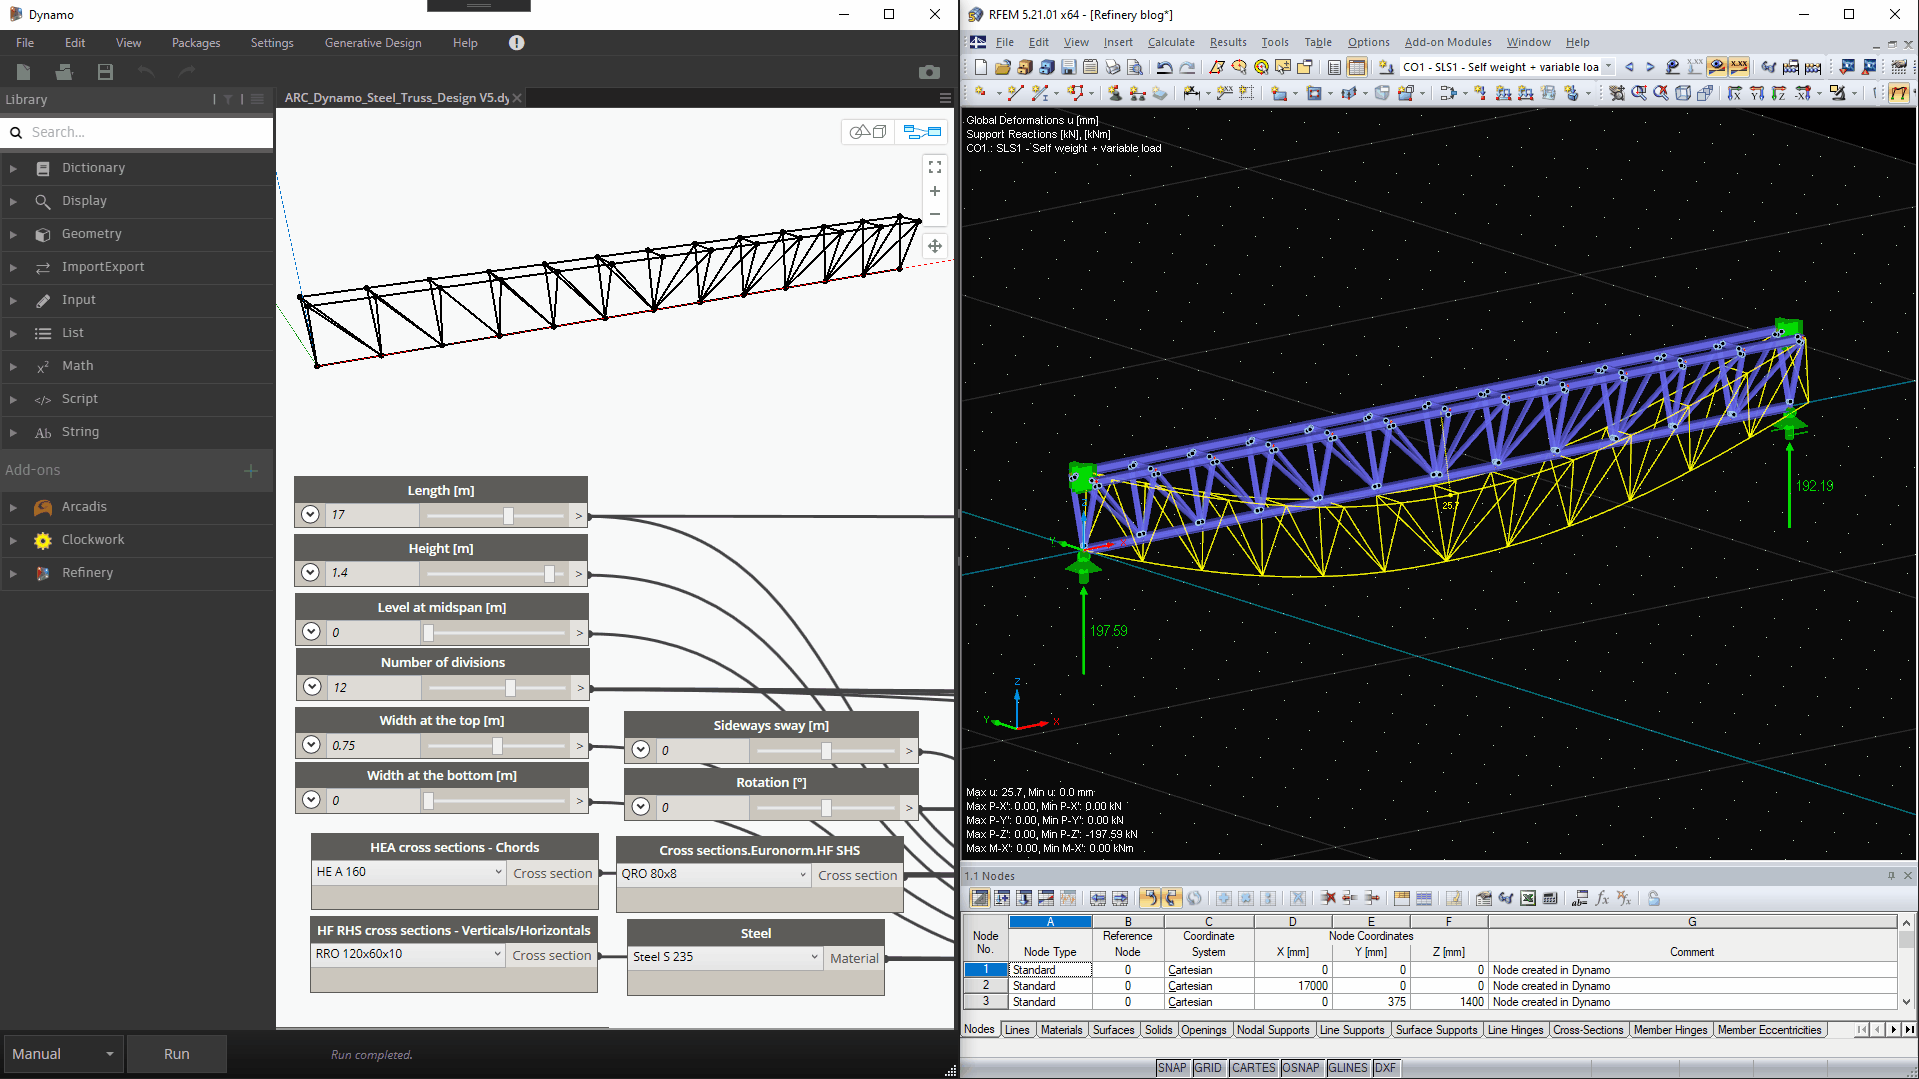The image size is (1919, 1079).
Task: Click the RFEM Print icon
Action: pos(1113,67)
